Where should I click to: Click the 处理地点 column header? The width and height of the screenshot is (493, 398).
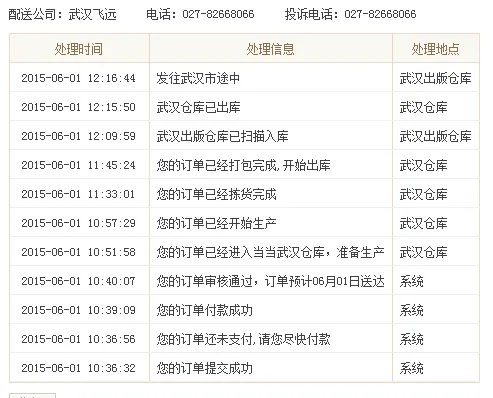click(435, 49)
